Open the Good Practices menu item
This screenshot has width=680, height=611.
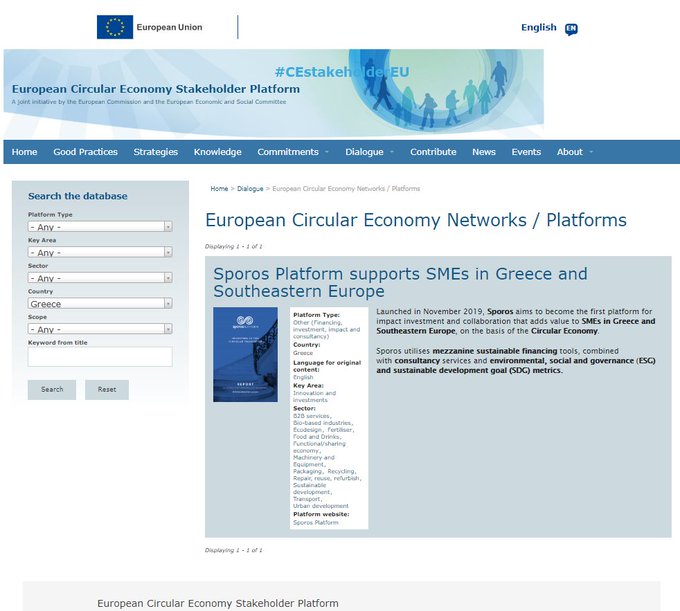pos(85,152)
